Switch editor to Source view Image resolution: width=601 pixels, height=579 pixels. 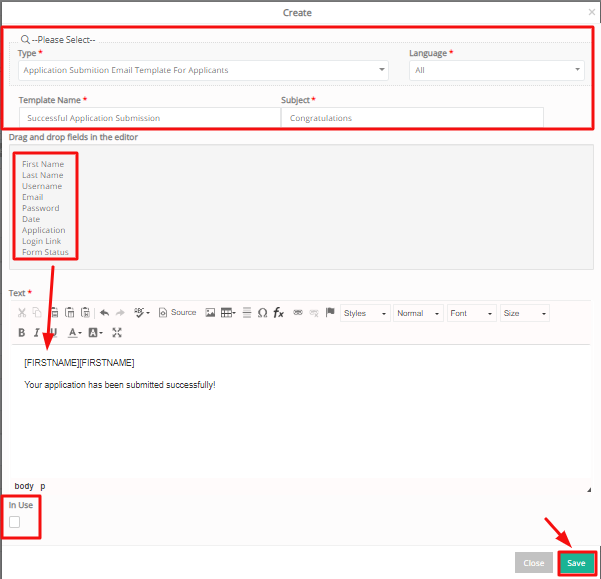(x=177, y=313)
